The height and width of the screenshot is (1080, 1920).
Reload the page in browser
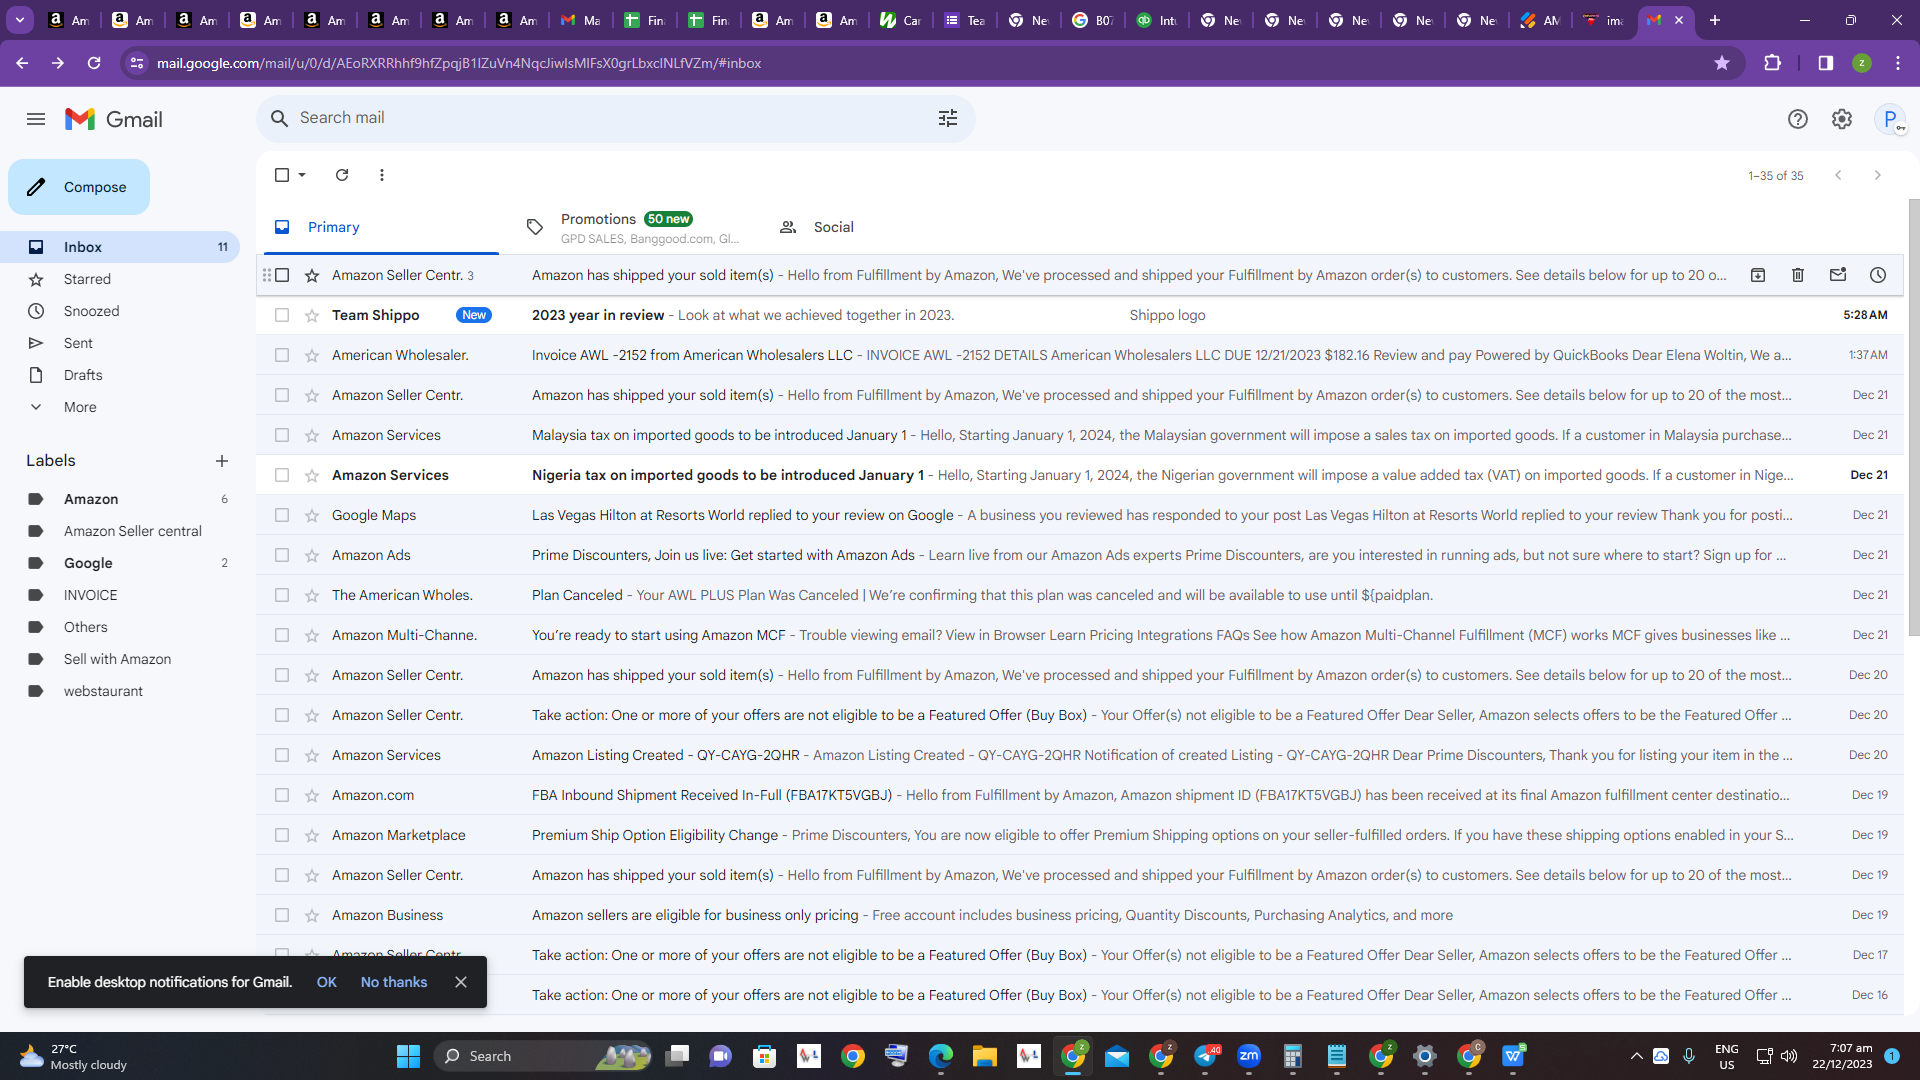[x=94, y=63]
